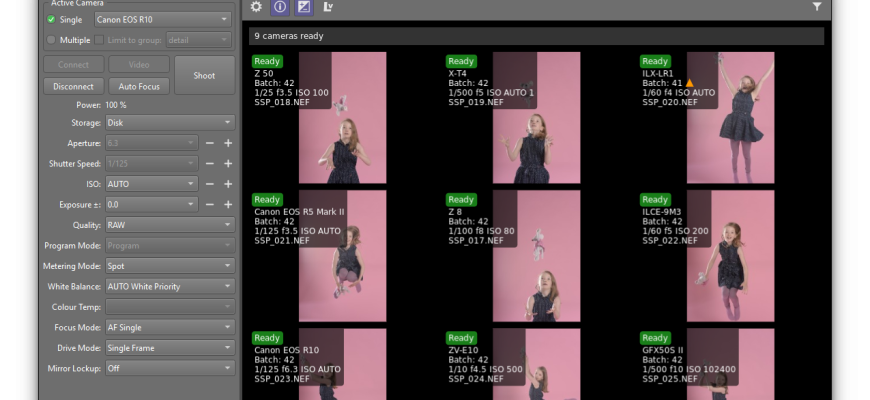Open the filter funnel icon
The height and width of the screenshot is (400, 870).
tap(817, 7)
